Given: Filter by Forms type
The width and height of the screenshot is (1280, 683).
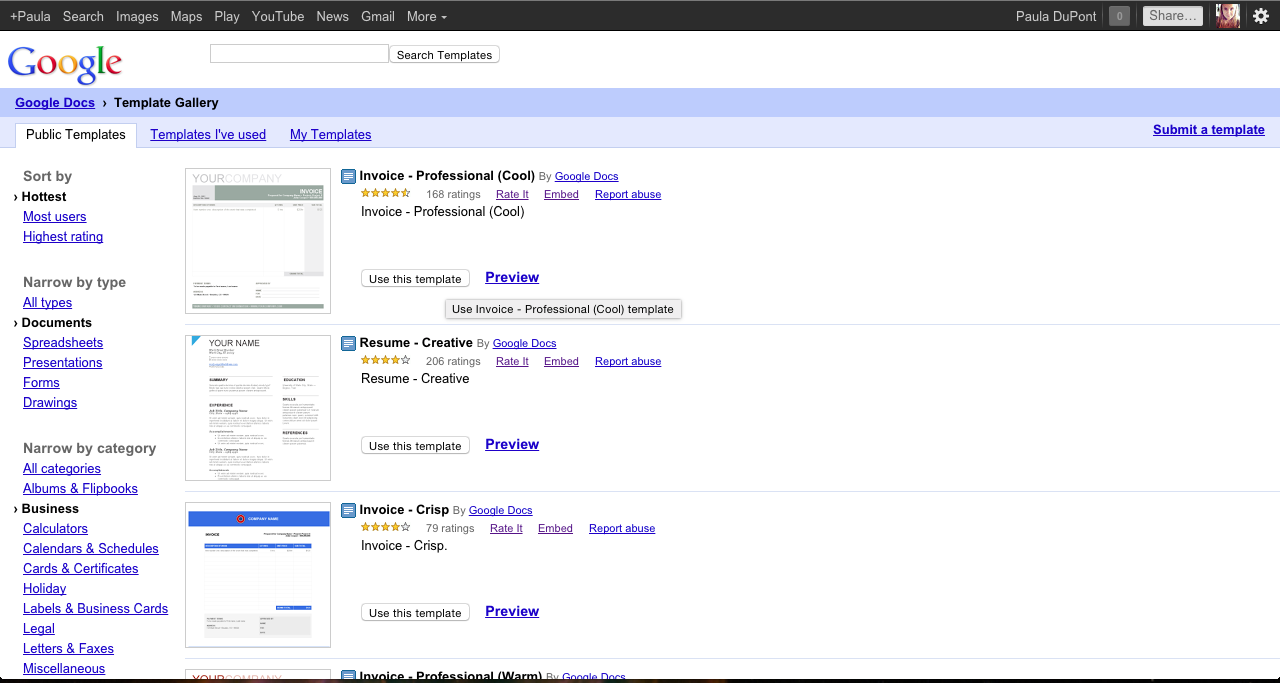Looking at the screenshot, I should (41, 383).
